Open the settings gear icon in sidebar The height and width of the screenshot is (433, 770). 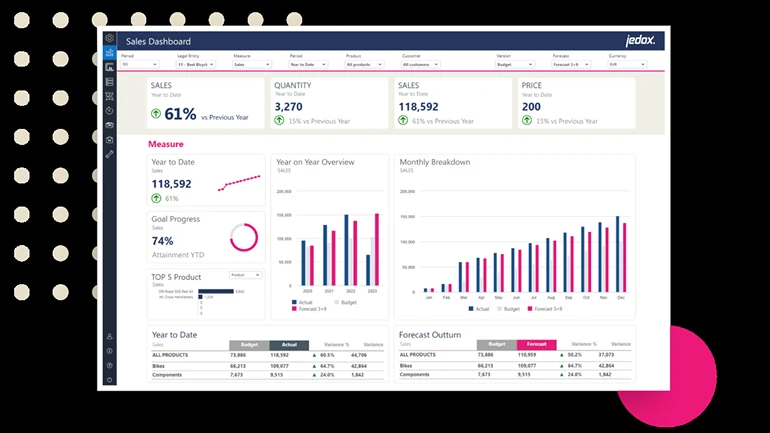coord(109,38)
